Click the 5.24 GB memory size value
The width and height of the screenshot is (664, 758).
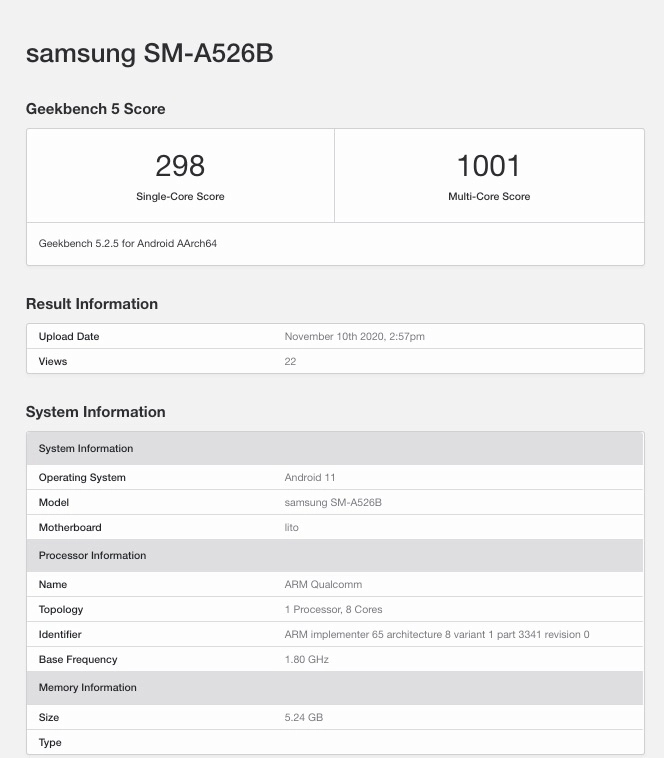pyautogui.click(x=304, y=718)
